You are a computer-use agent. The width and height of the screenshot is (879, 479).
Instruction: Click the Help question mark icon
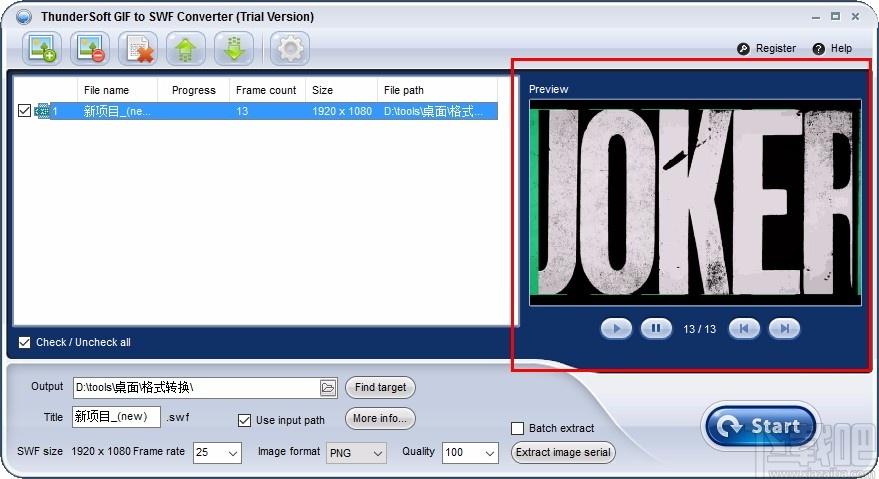coord(818,49)
